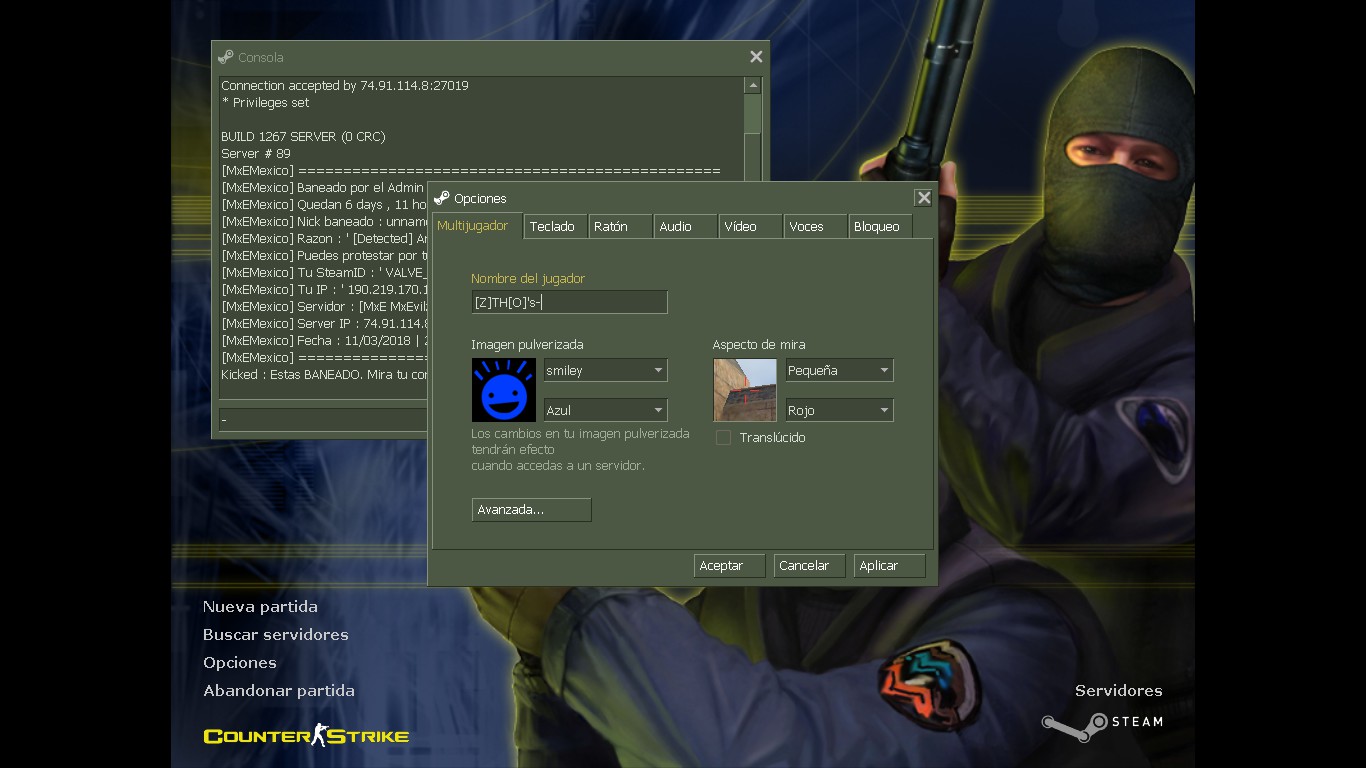Open Buscar servidores

tap(276, 635)
